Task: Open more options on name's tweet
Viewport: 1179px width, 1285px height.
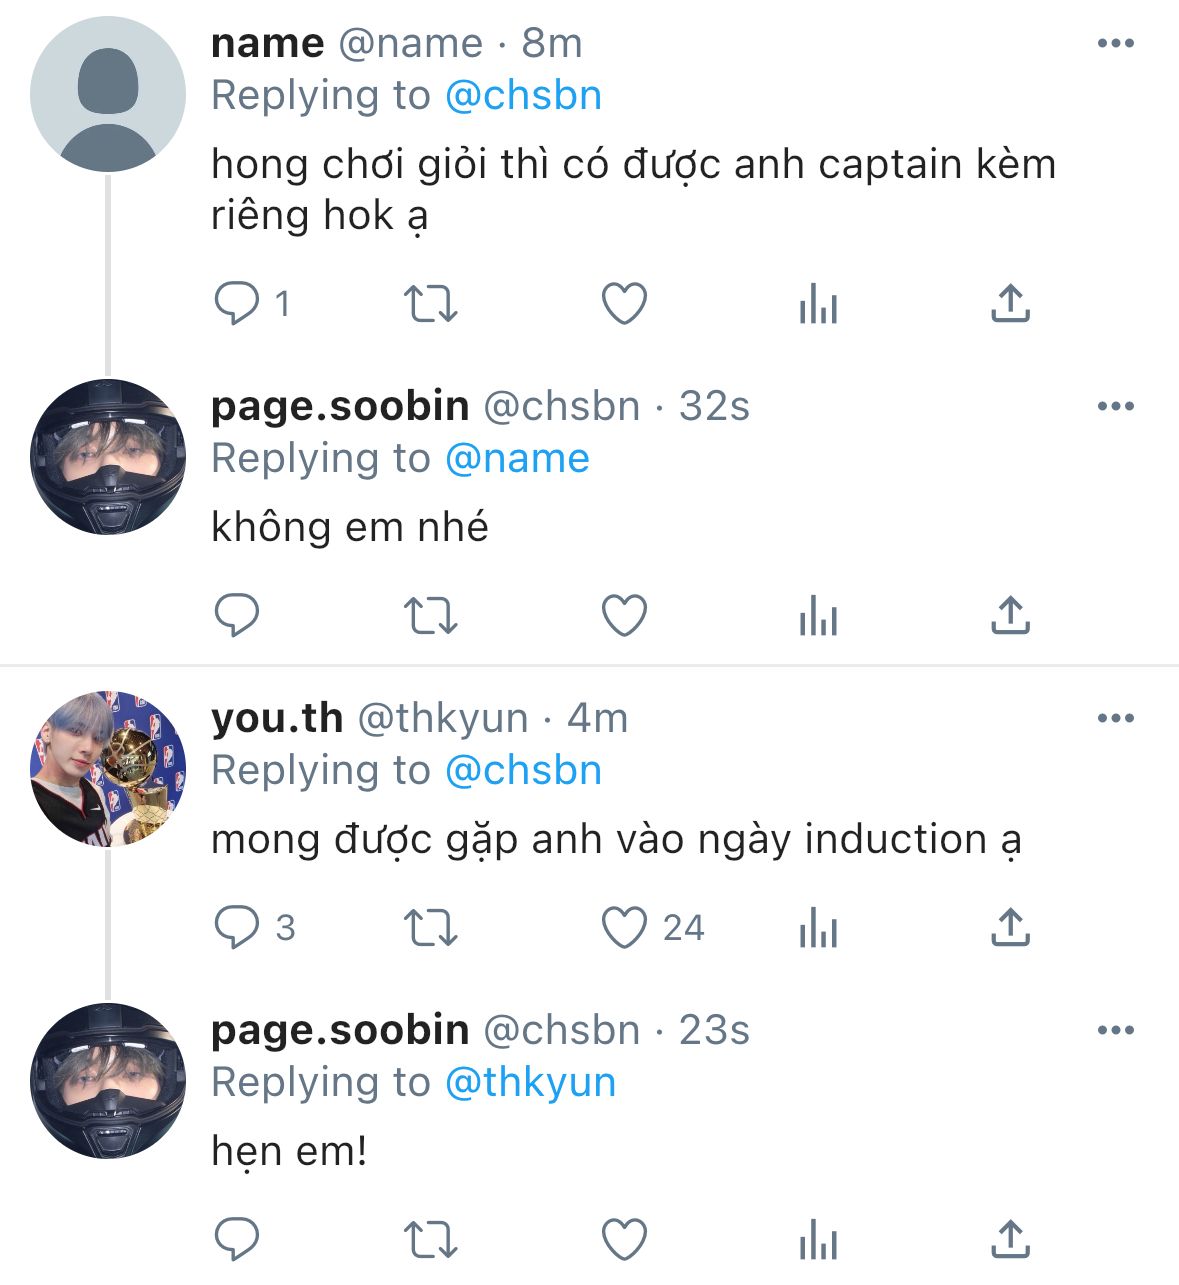Action: [x=1115, y=43]
